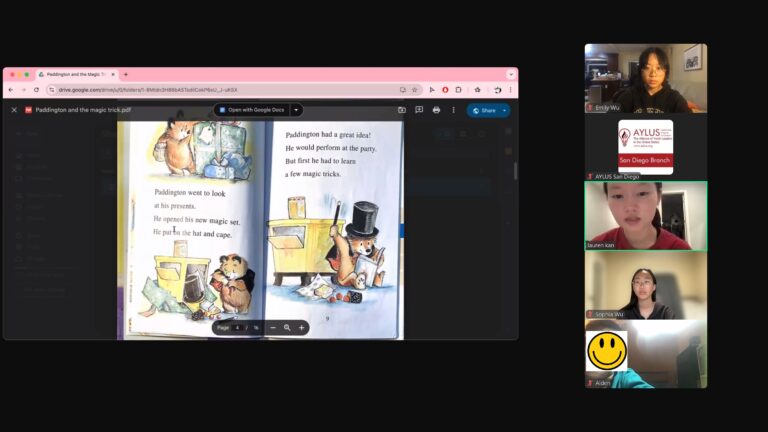Click the magnifier reset zoom icon
Screen dimensions: 768x432
pos(287,328)
